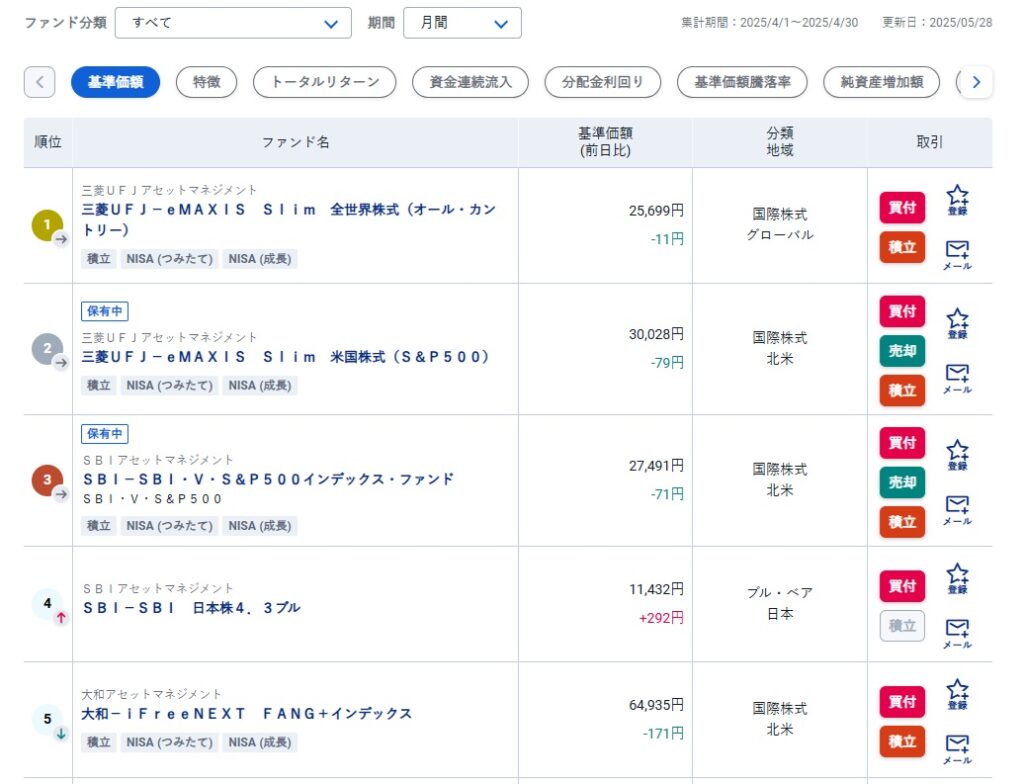Click NISA (成長) tag on FANG+ row
The image size is (1024, 784).
(260, 742)
